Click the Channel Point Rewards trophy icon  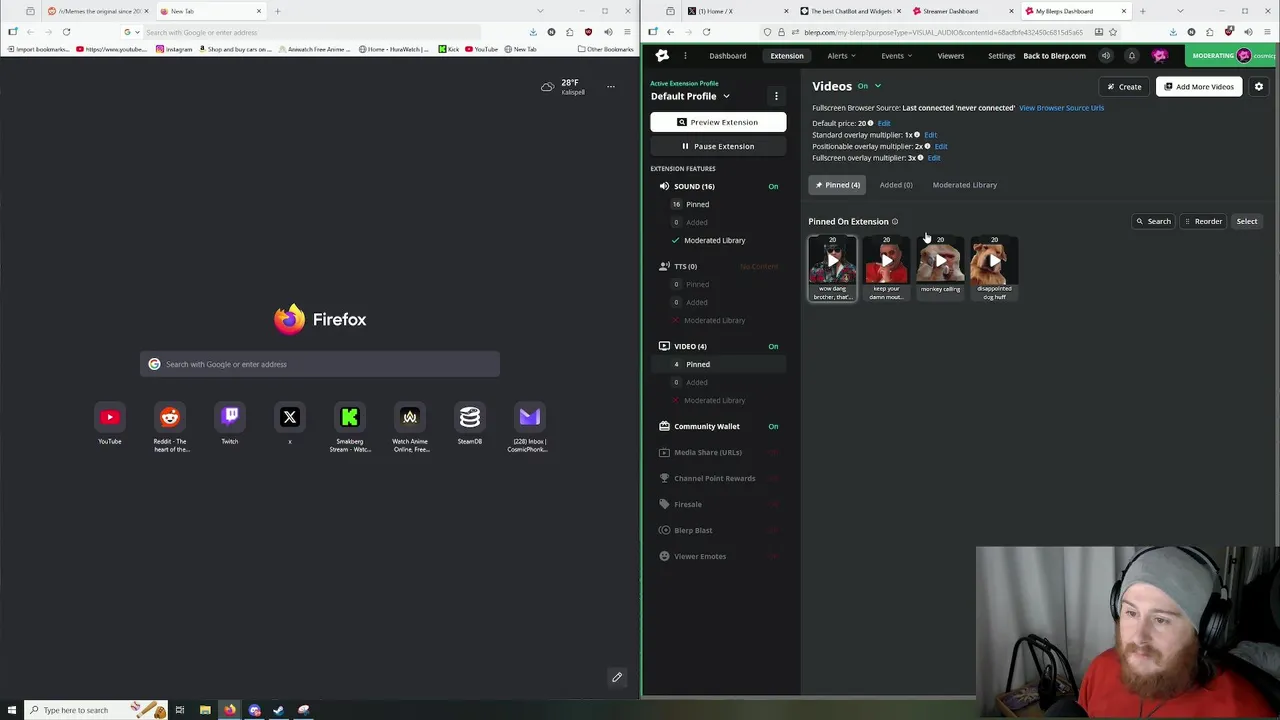click(x=664, y=478)
